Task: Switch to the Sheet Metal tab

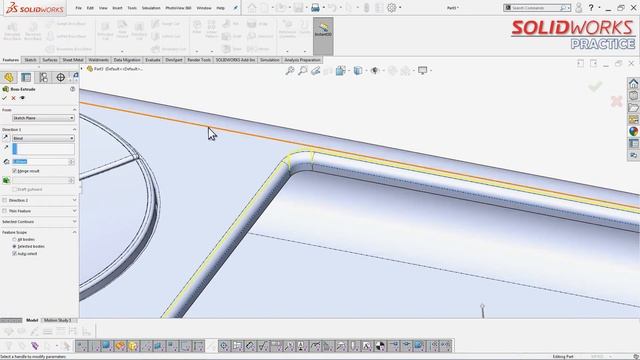Action: (73, 60)
